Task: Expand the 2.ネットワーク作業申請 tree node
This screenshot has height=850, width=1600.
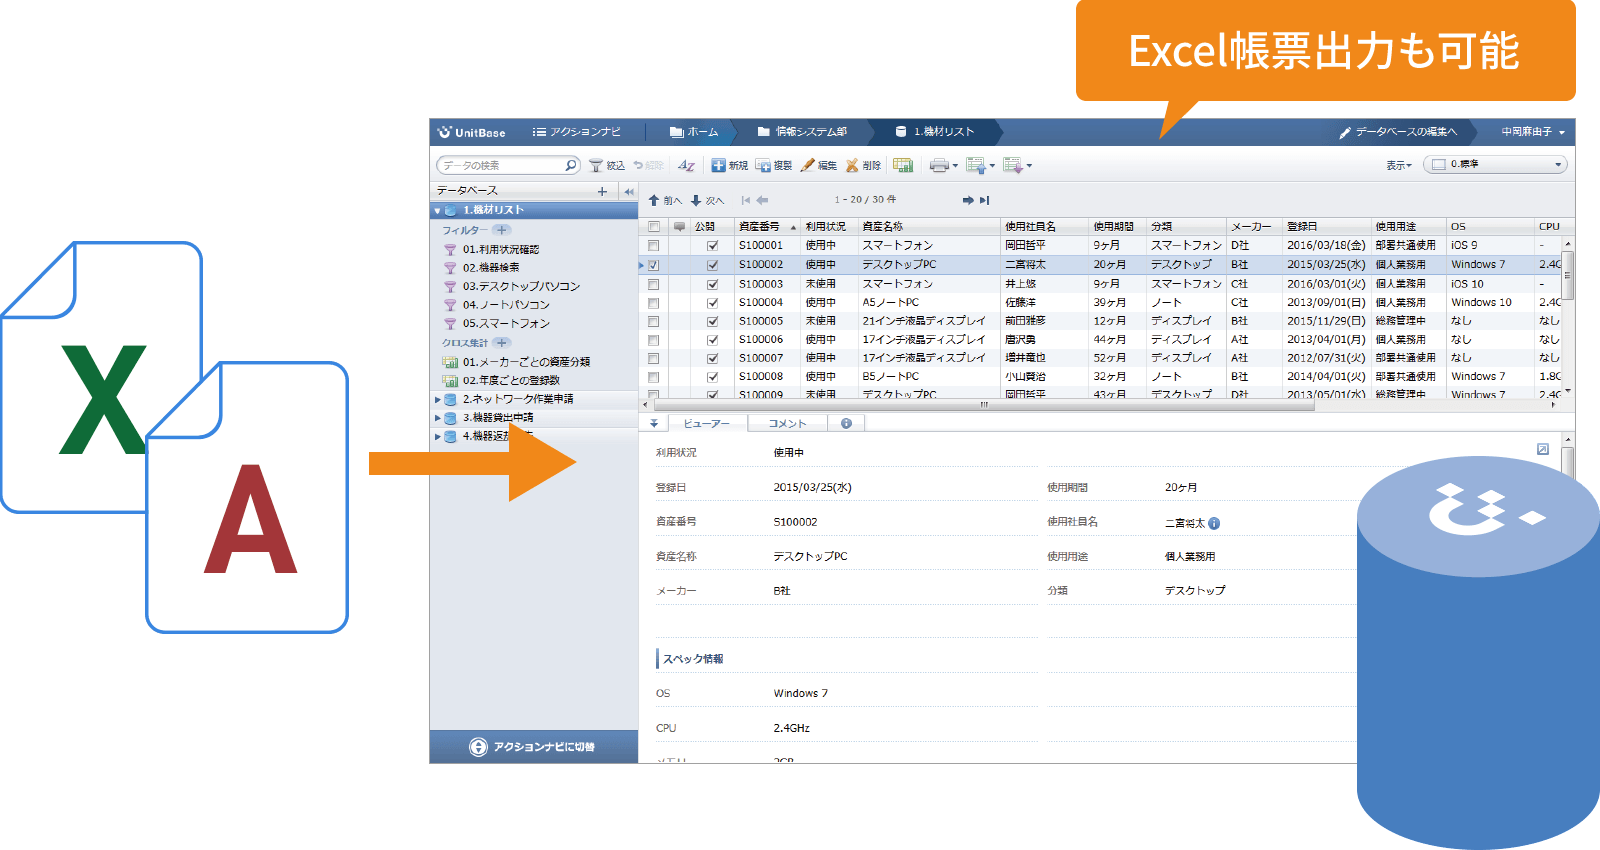Action: (x=438, y=400)
